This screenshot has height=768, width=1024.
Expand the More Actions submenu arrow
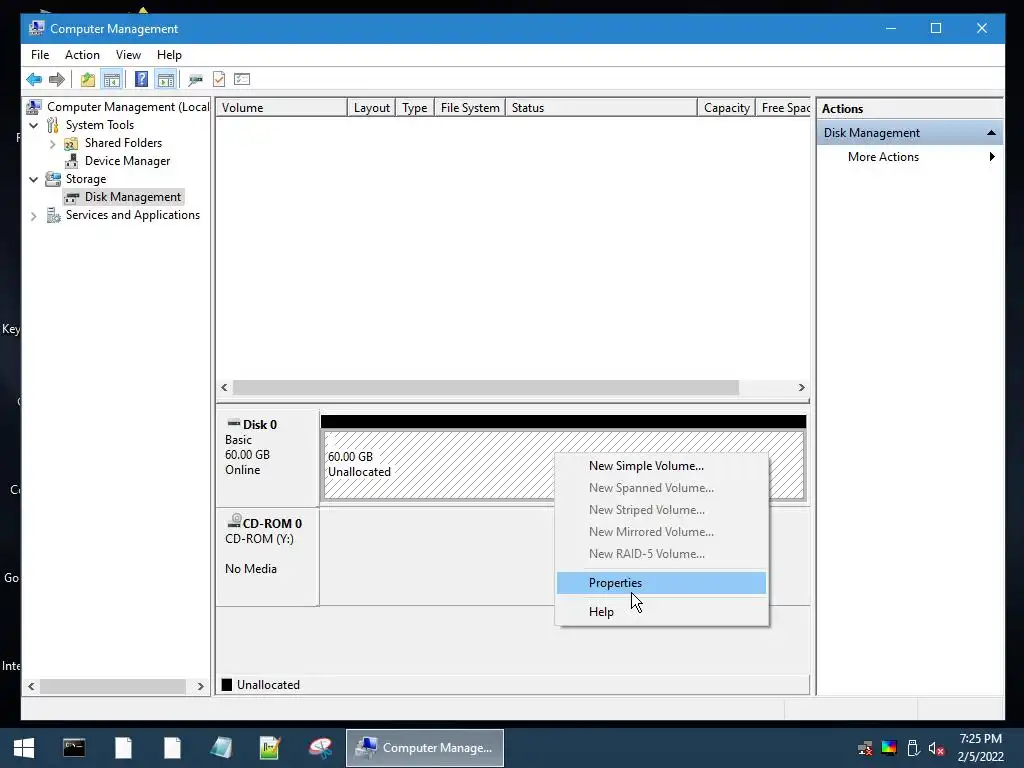click(x=992, y=157)
